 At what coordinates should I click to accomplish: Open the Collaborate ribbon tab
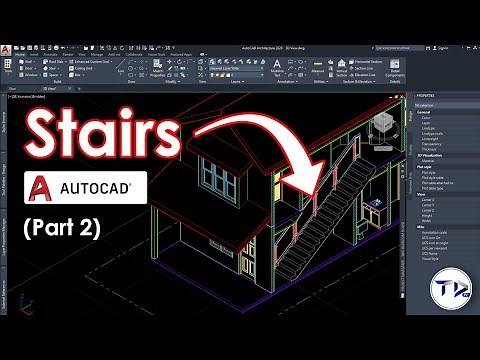134,54
